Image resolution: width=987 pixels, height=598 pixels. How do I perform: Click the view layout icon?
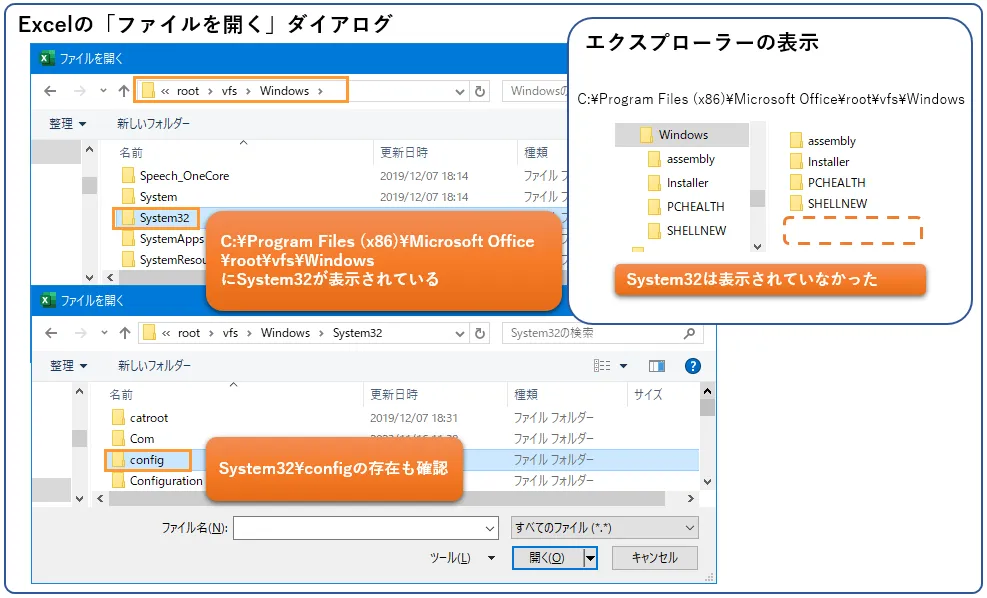tap(602, 366)
